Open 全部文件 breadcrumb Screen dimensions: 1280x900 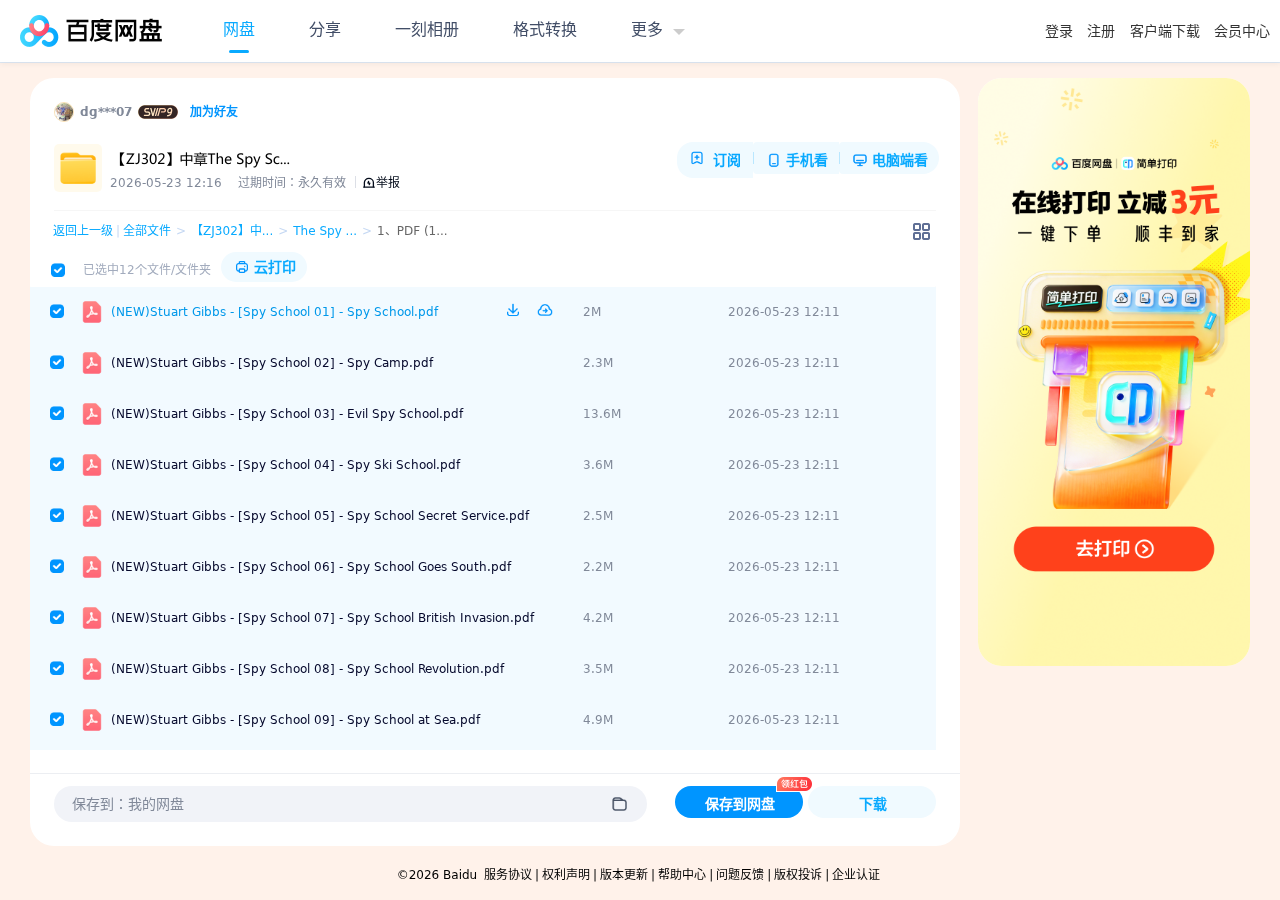pyautogui.click(x=147, y=231)
